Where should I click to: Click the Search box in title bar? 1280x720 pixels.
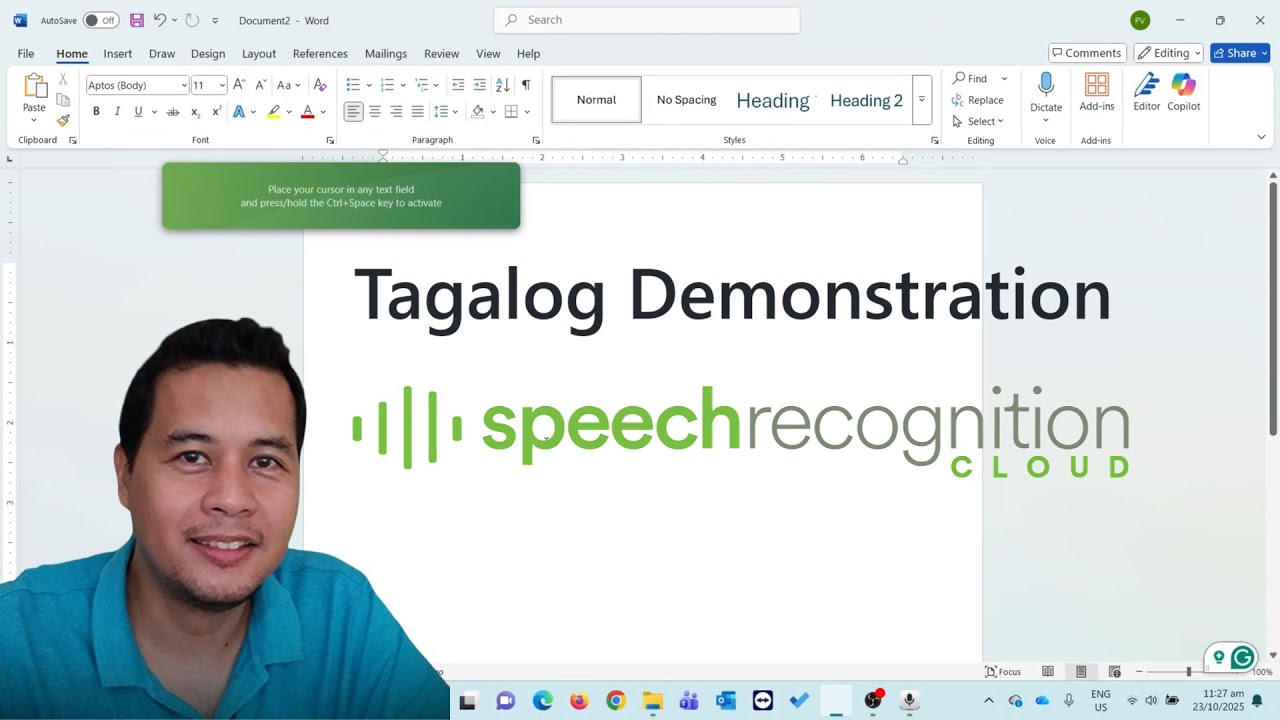click(646, 20)
